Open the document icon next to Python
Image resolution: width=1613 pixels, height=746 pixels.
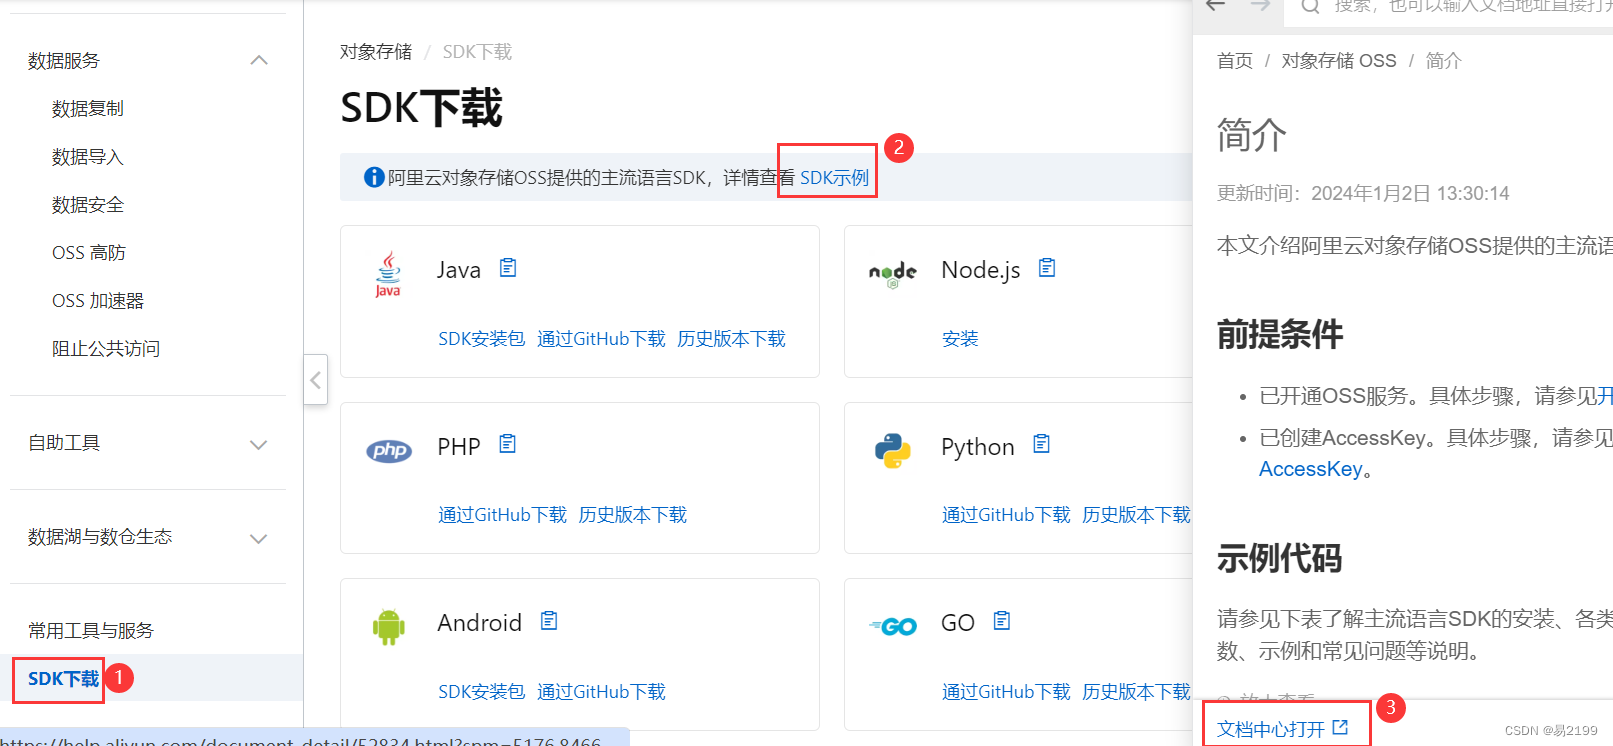(x=1041, y=444)
